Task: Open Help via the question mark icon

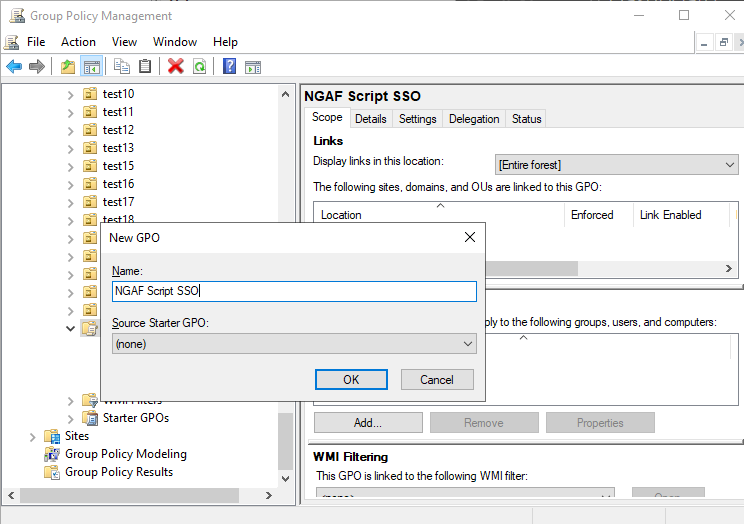Action: tap(230, 67)
